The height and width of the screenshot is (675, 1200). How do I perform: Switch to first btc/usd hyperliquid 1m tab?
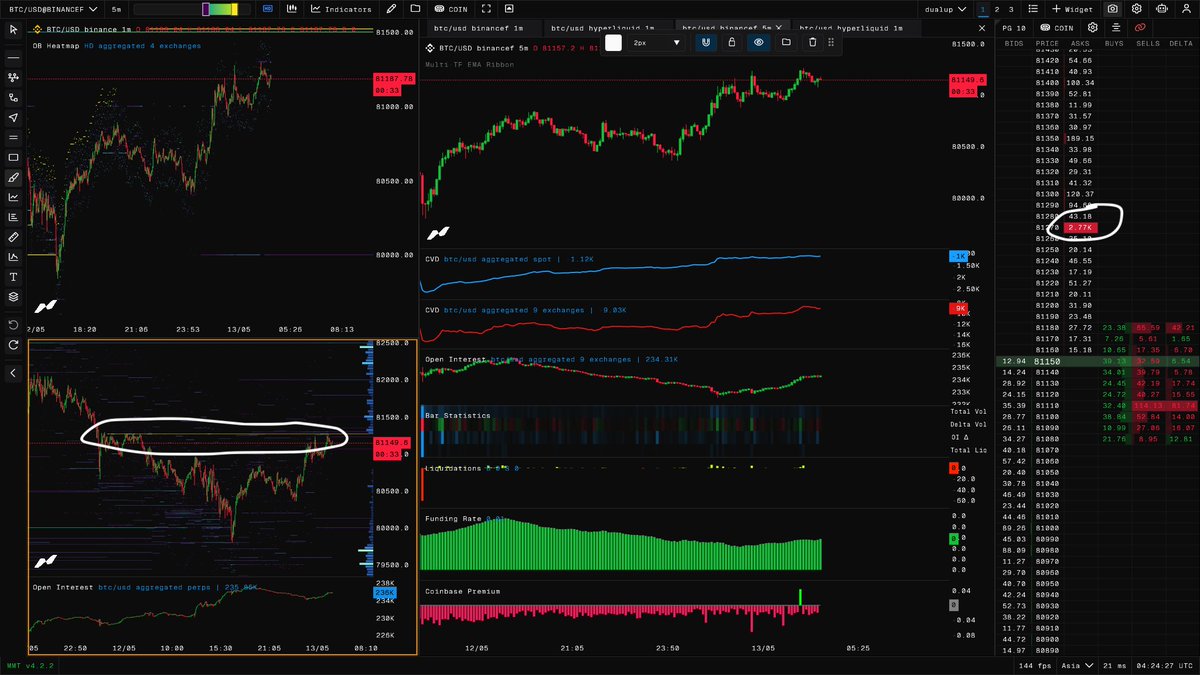(603, 28)
